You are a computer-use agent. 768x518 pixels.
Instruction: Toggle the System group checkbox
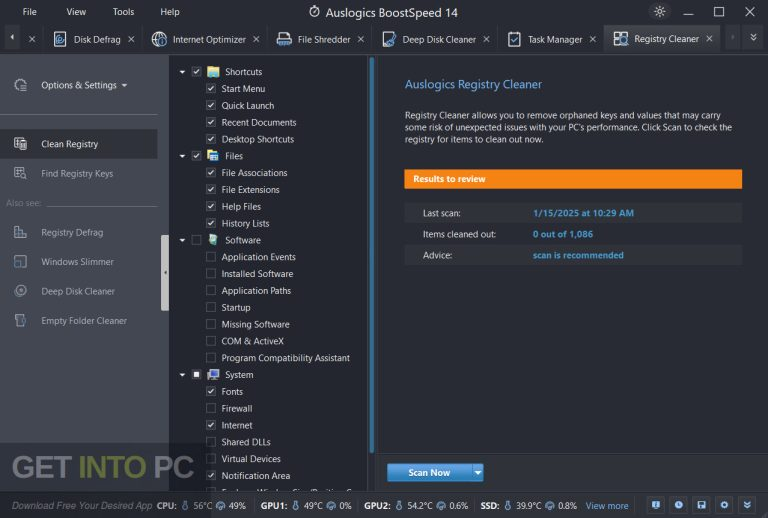[196, 375]
